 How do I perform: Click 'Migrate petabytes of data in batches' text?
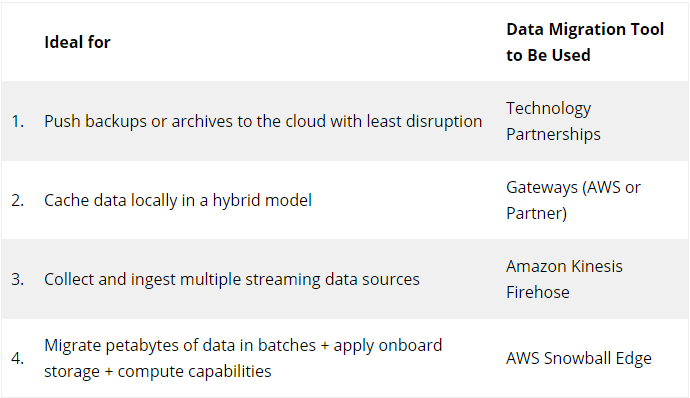point(180,345)
